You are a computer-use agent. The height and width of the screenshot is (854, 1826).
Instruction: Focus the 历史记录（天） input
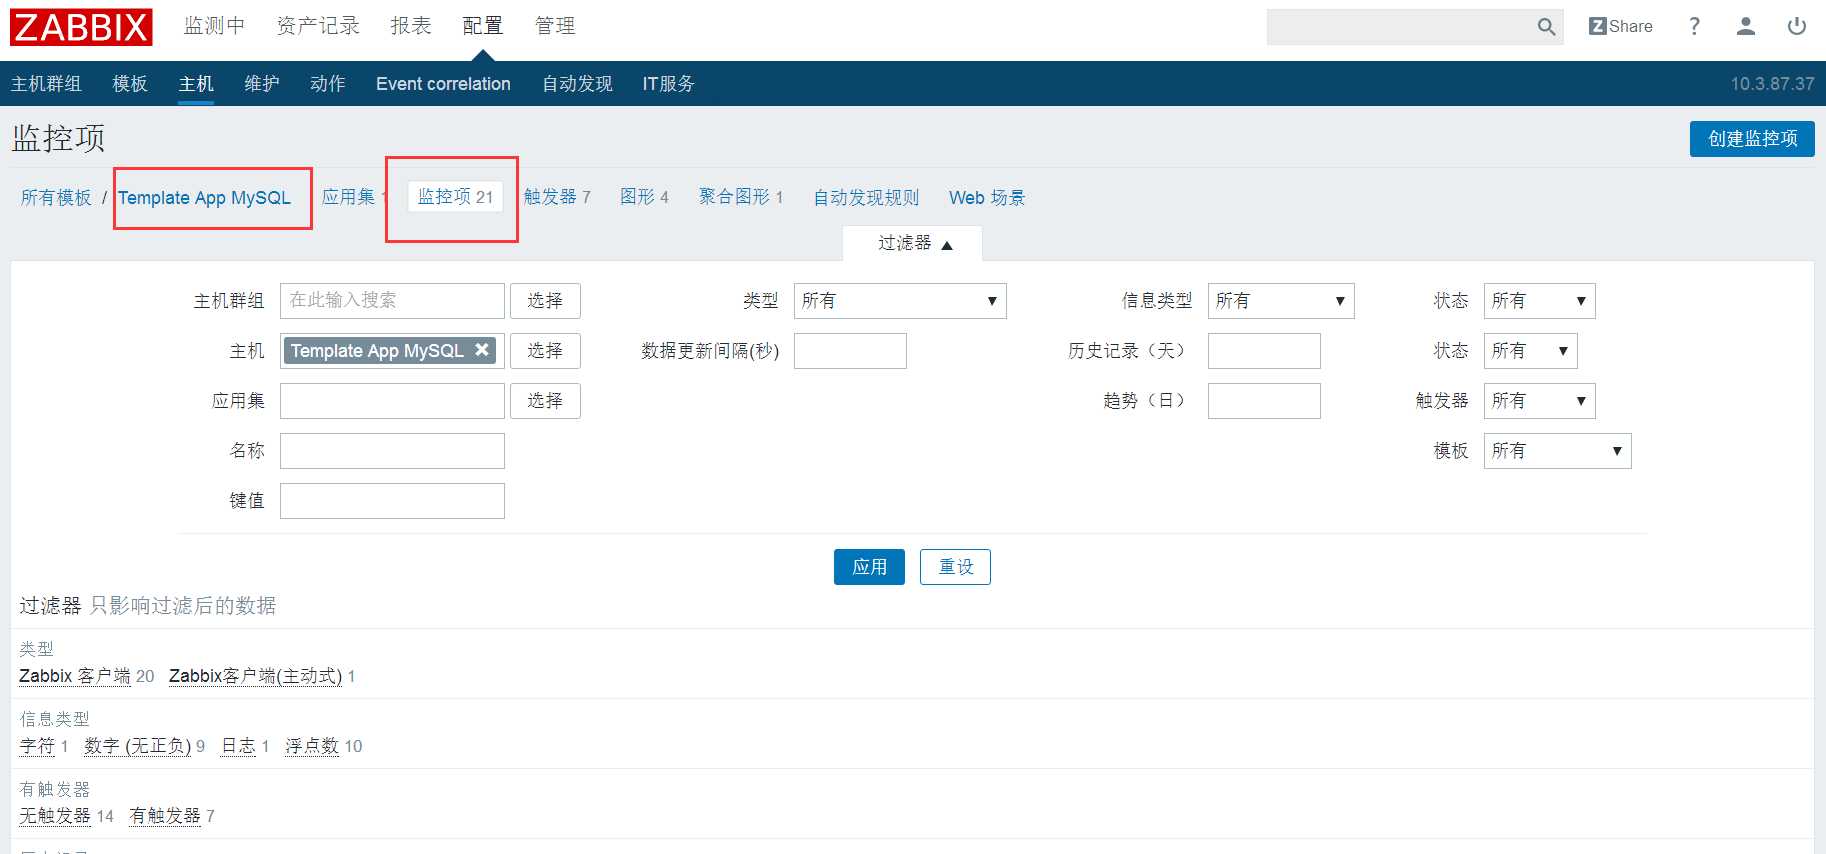[x=1264, y=351]
